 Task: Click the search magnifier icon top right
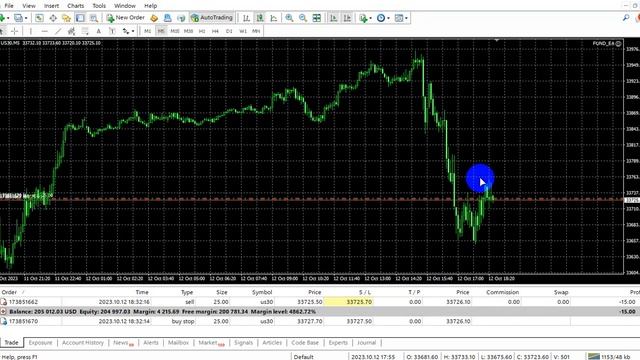[x=626, y=18]
